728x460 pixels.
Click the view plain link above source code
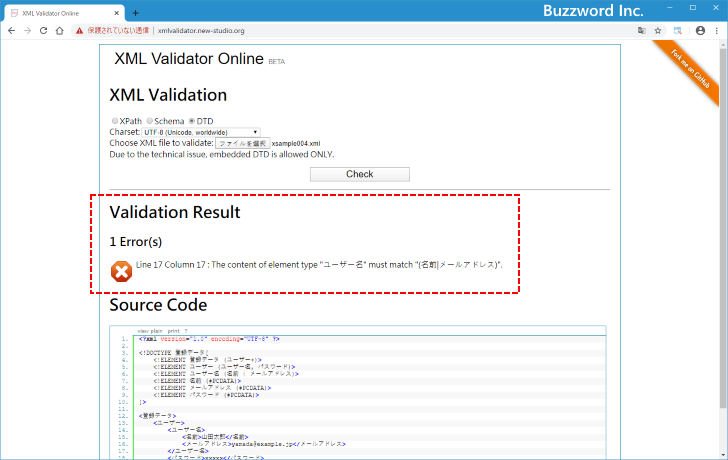(x=150, y=330)
